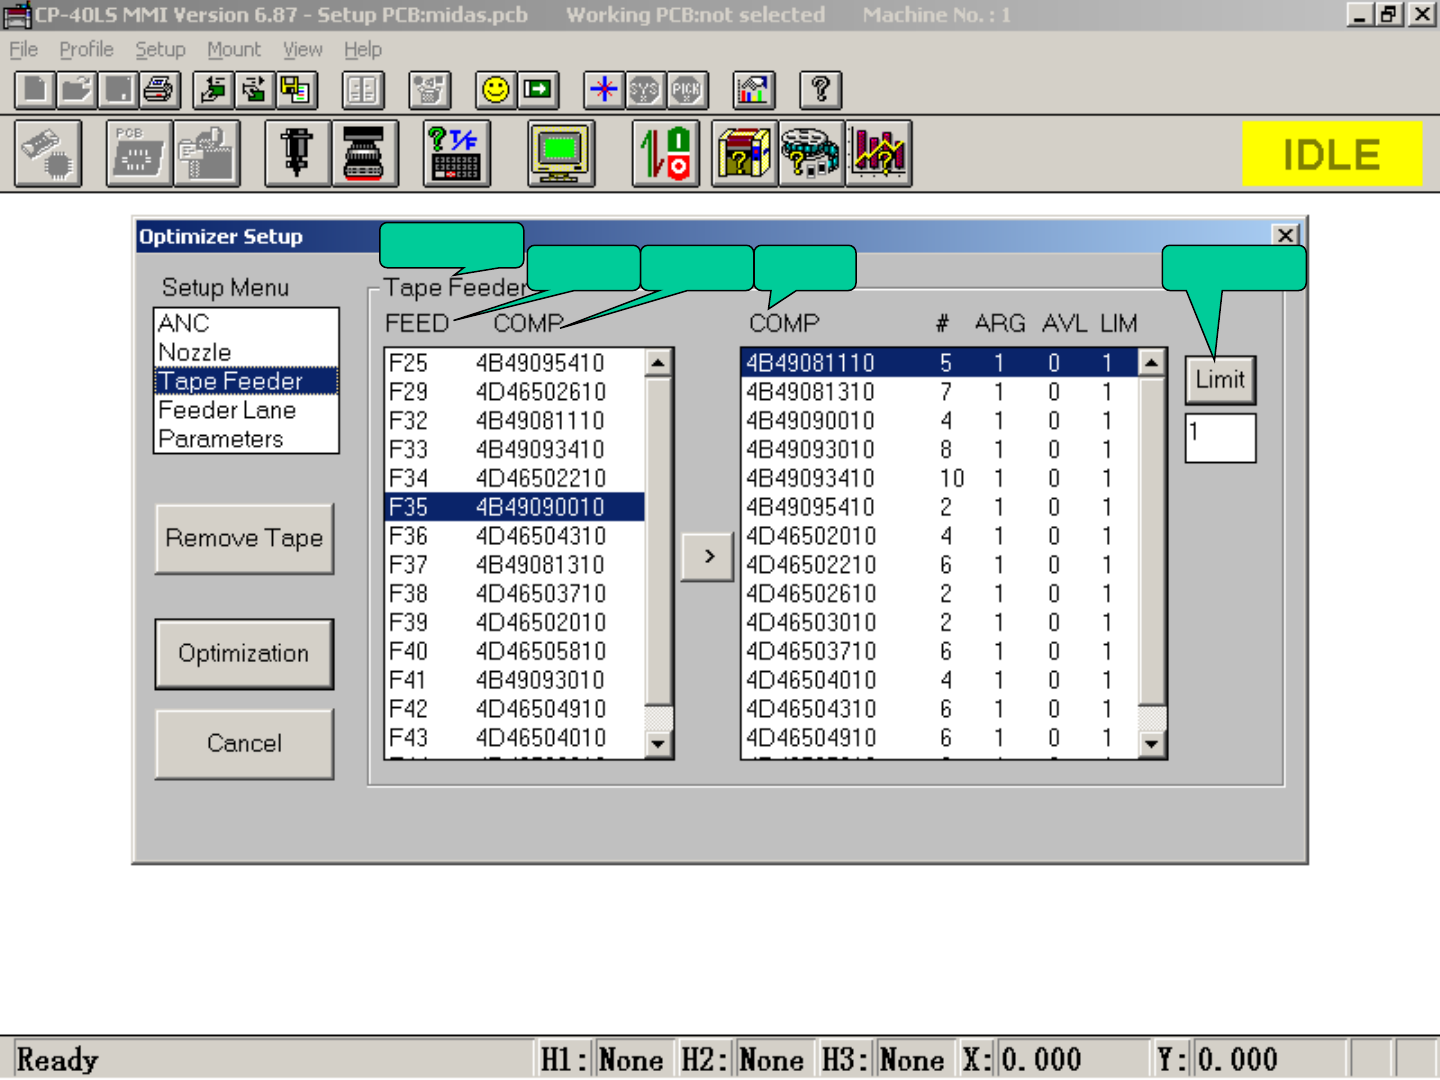The image size is (1440, 1080).
Task: Open the Setup menu
Action: pos(160,49)
